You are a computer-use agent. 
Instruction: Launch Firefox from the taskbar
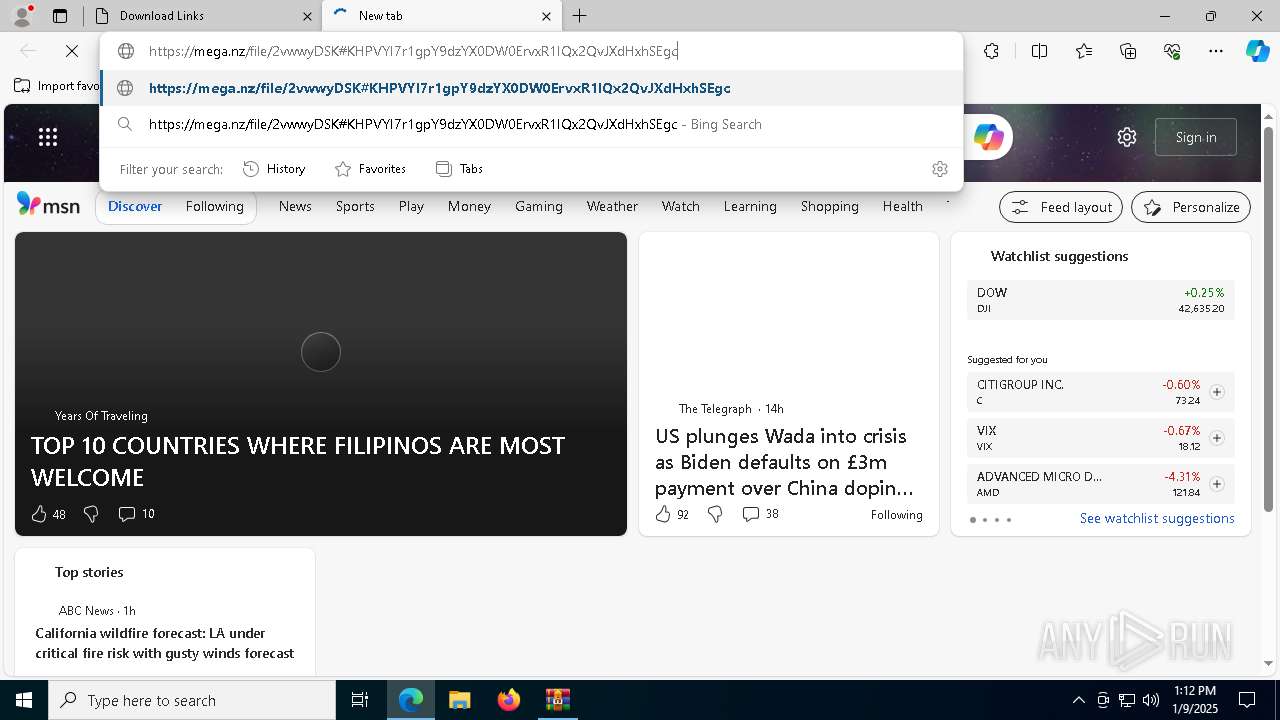pos(509,700)
